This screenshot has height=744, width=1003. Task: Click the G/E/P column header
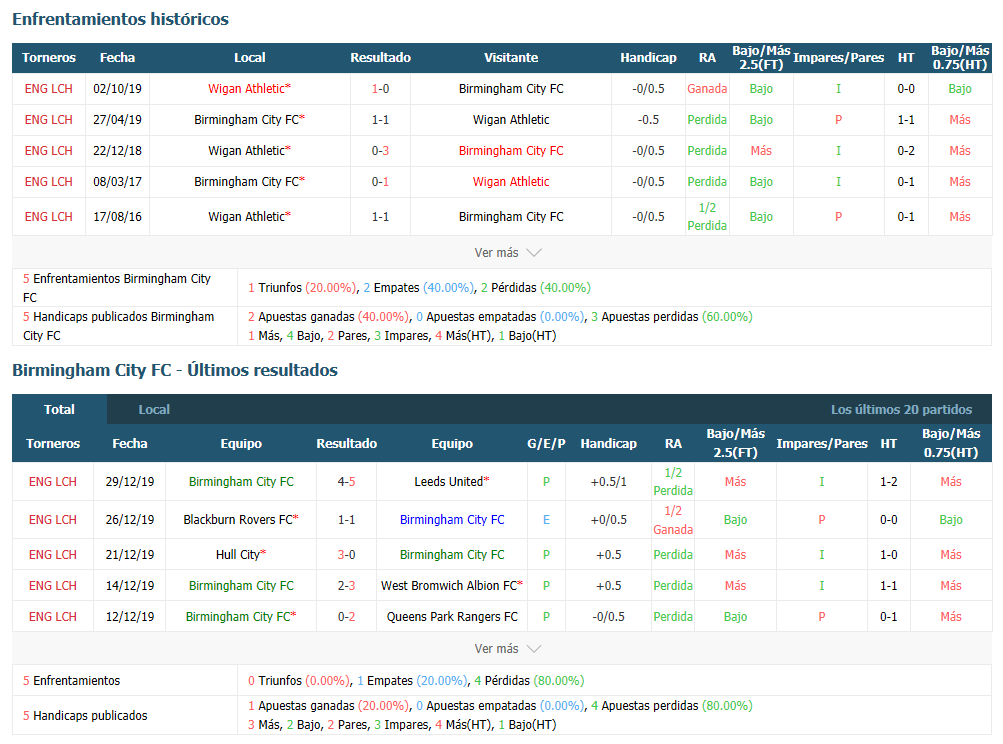pyautogui.click(x=546, y=443)
